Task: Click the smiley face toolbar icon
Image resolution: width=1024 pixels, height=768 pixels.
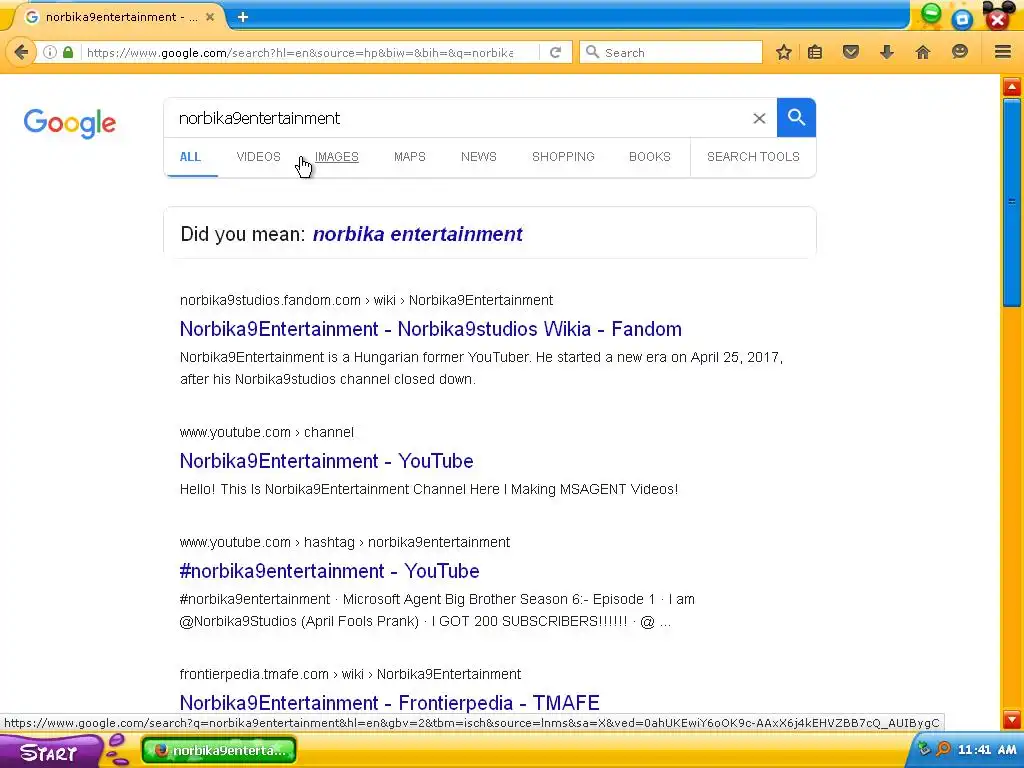Action: 959,52
